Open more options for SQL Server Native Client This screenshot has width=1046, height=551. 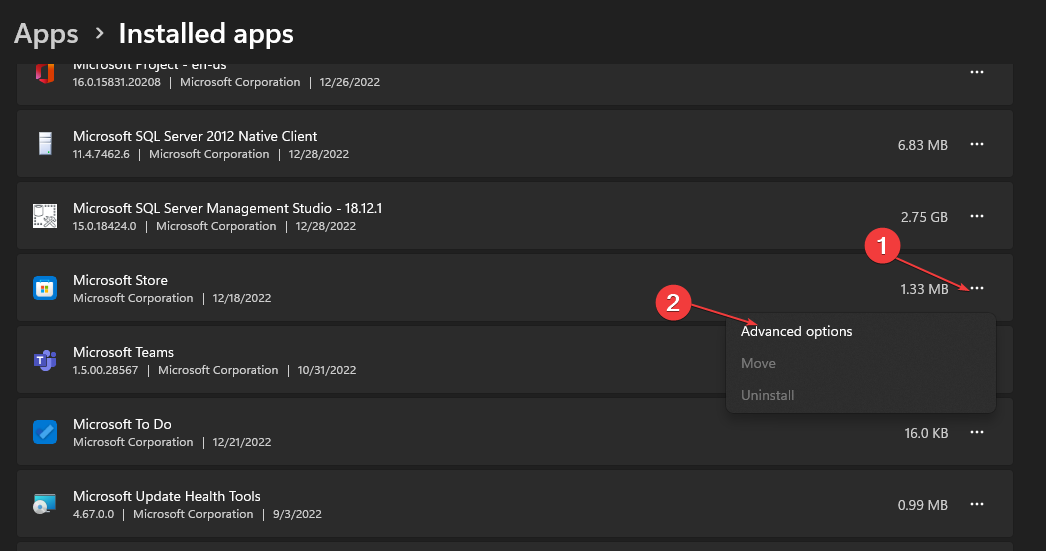[x=977, y=144]
